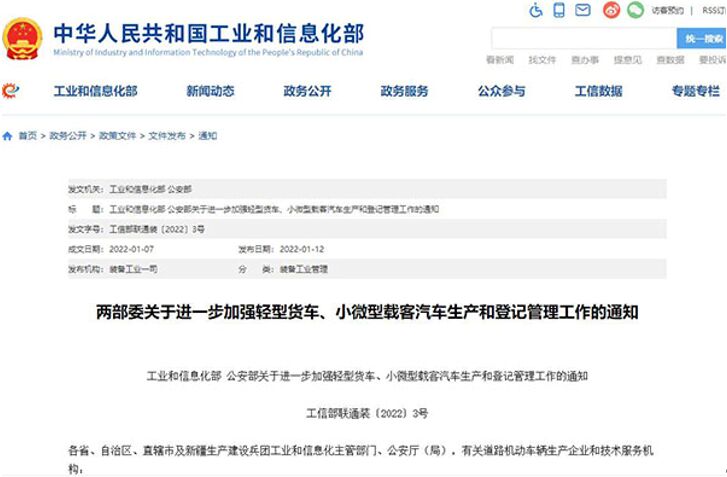Click the paragraph beginning 各省、自治区、直辖市

point(361,459)
